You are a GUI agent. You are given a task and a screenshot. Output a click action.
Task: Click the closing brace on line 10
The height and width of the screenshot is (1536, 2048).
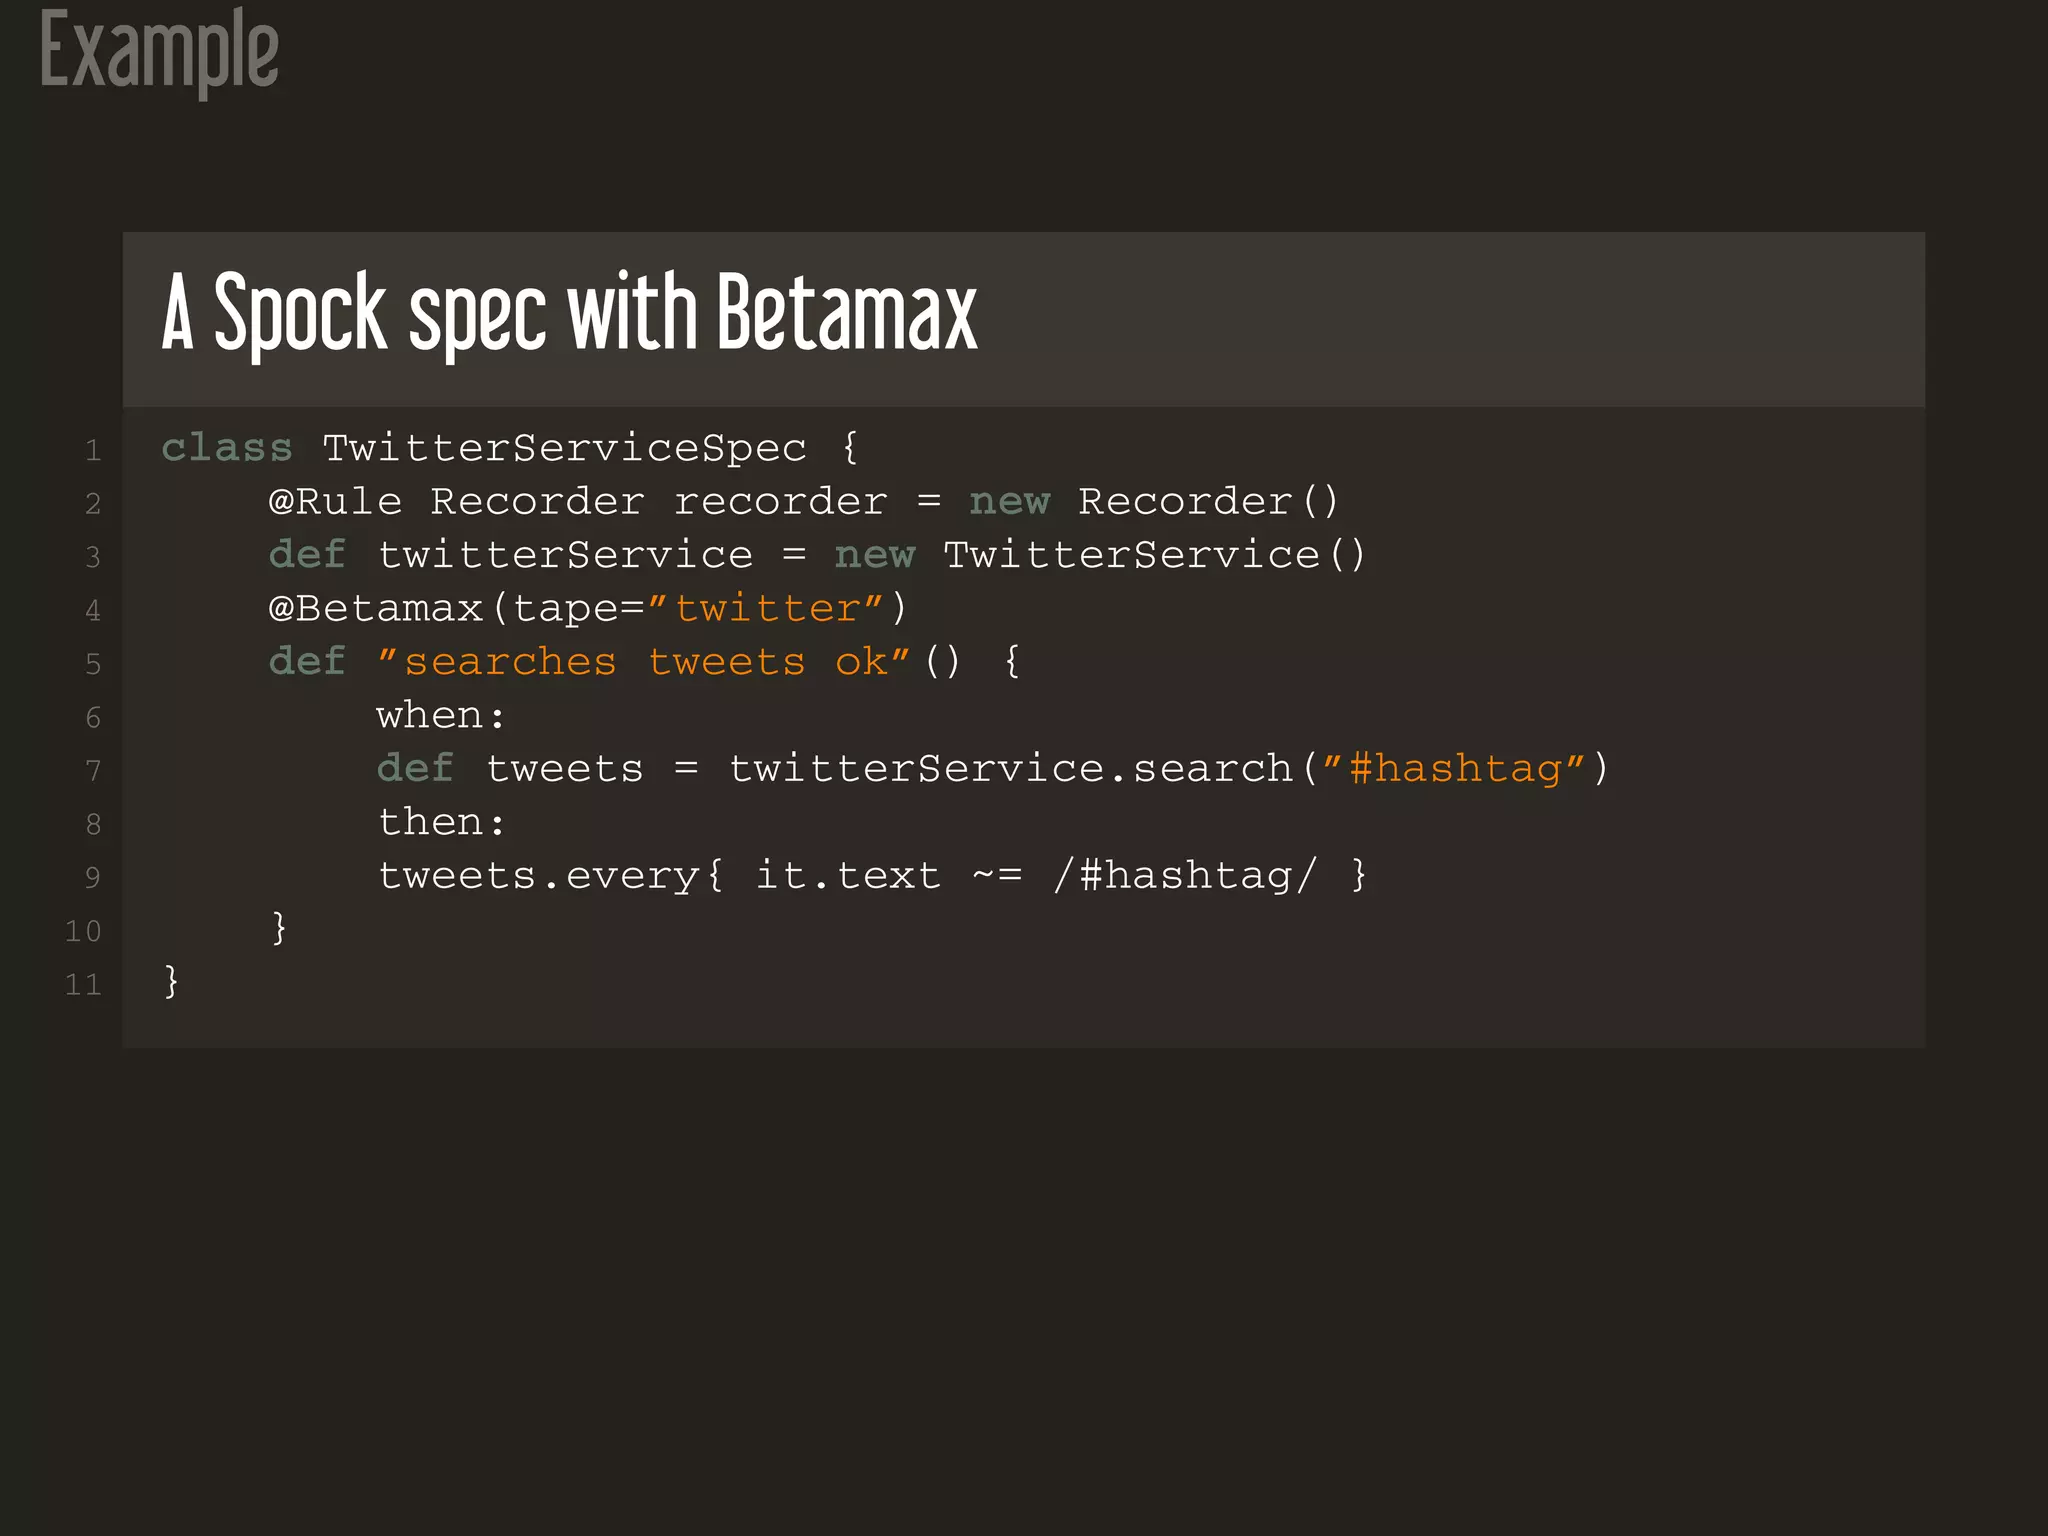pyautogui.click(x=279, y=928)
